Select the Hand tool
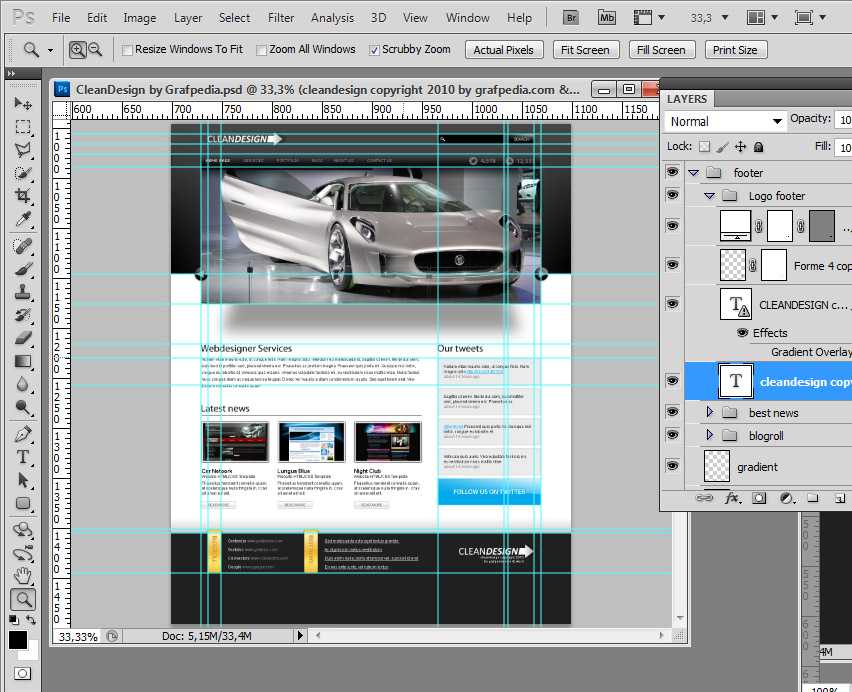852x692 pixels. click(23, 576)
